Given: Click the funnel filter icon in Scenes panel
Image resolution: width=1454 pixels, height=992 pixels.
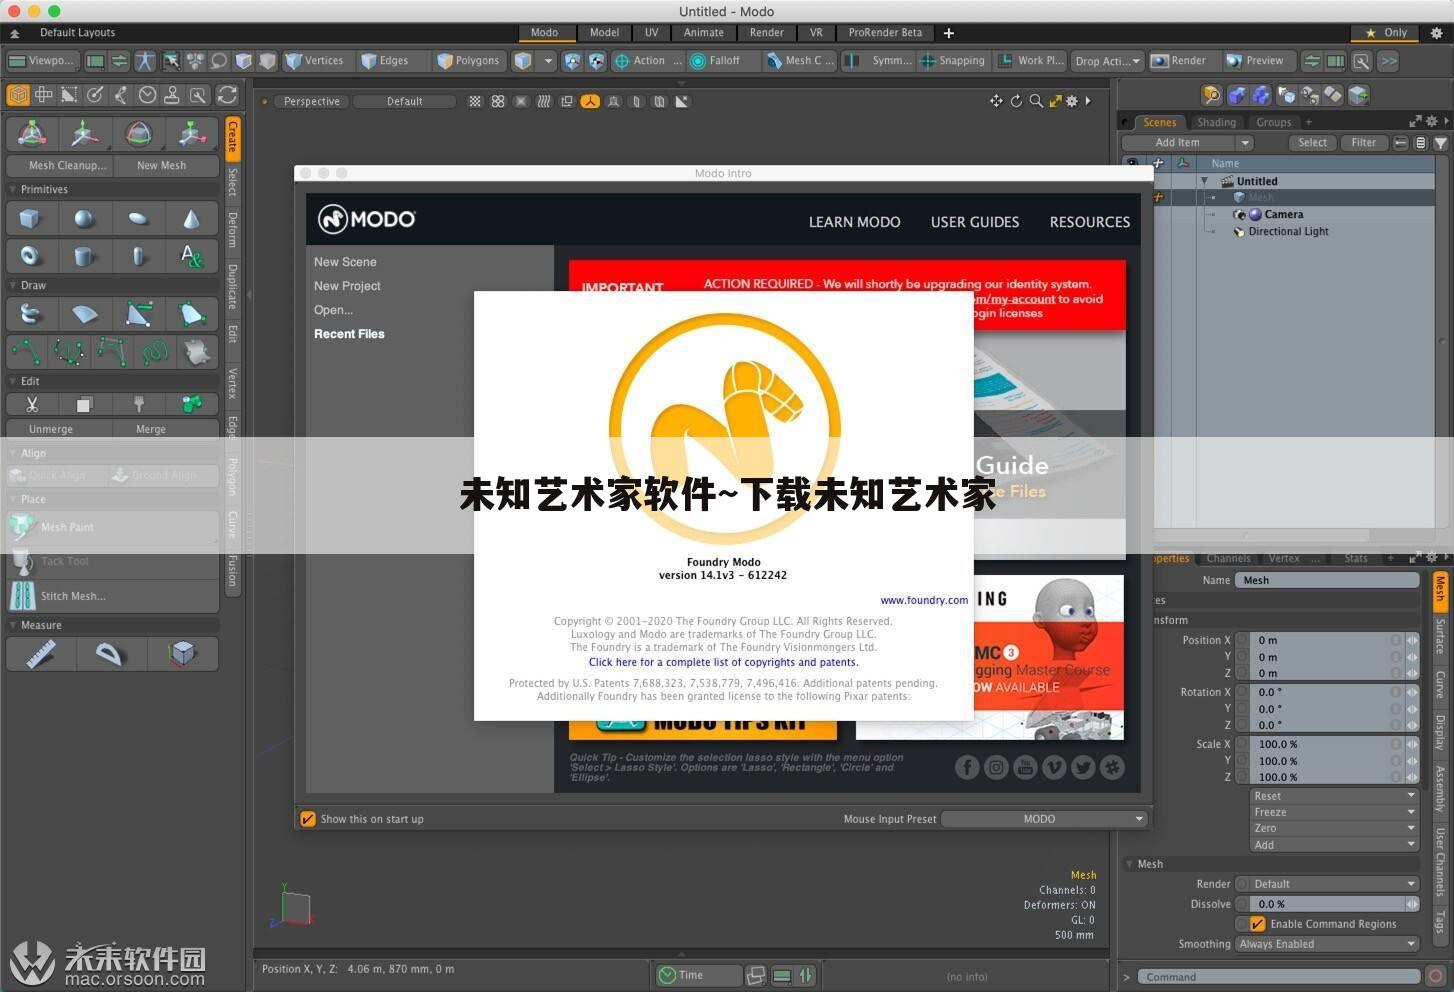Looking at the screenshot, I should click(1441, 143).
